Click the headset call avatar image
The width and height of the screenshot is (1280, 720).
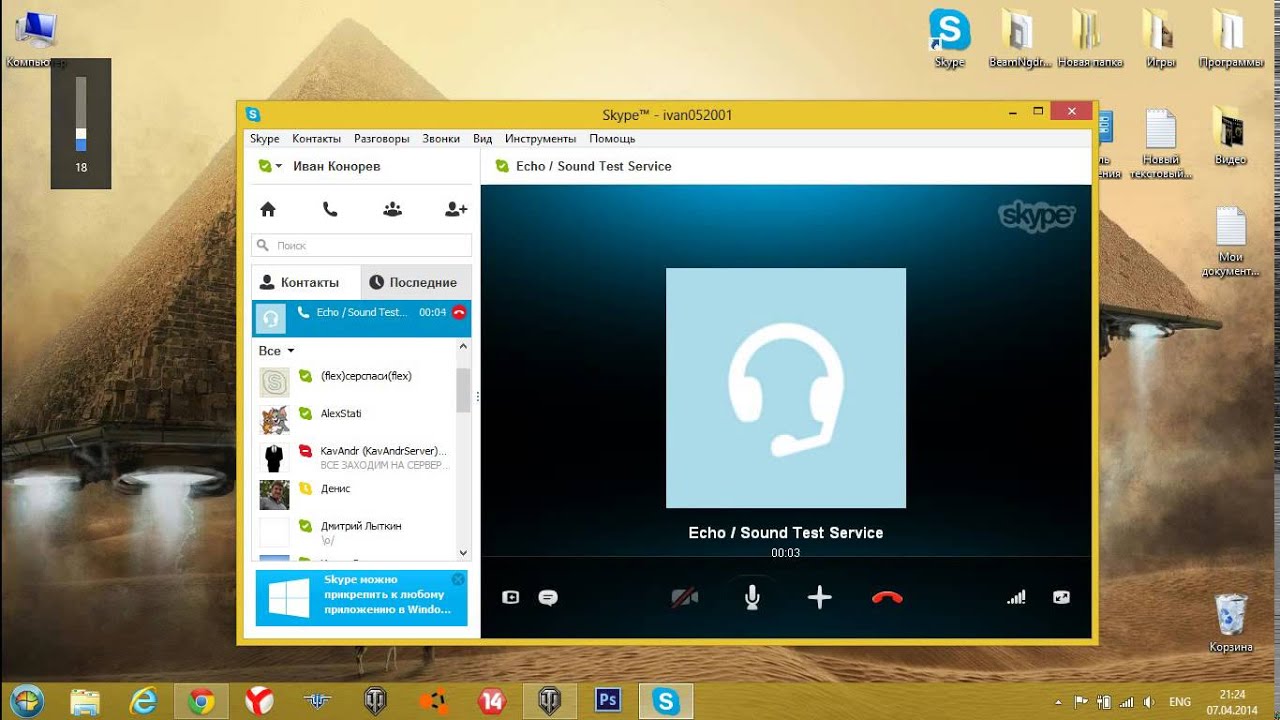pyautogui.click(x=786, y=388)
